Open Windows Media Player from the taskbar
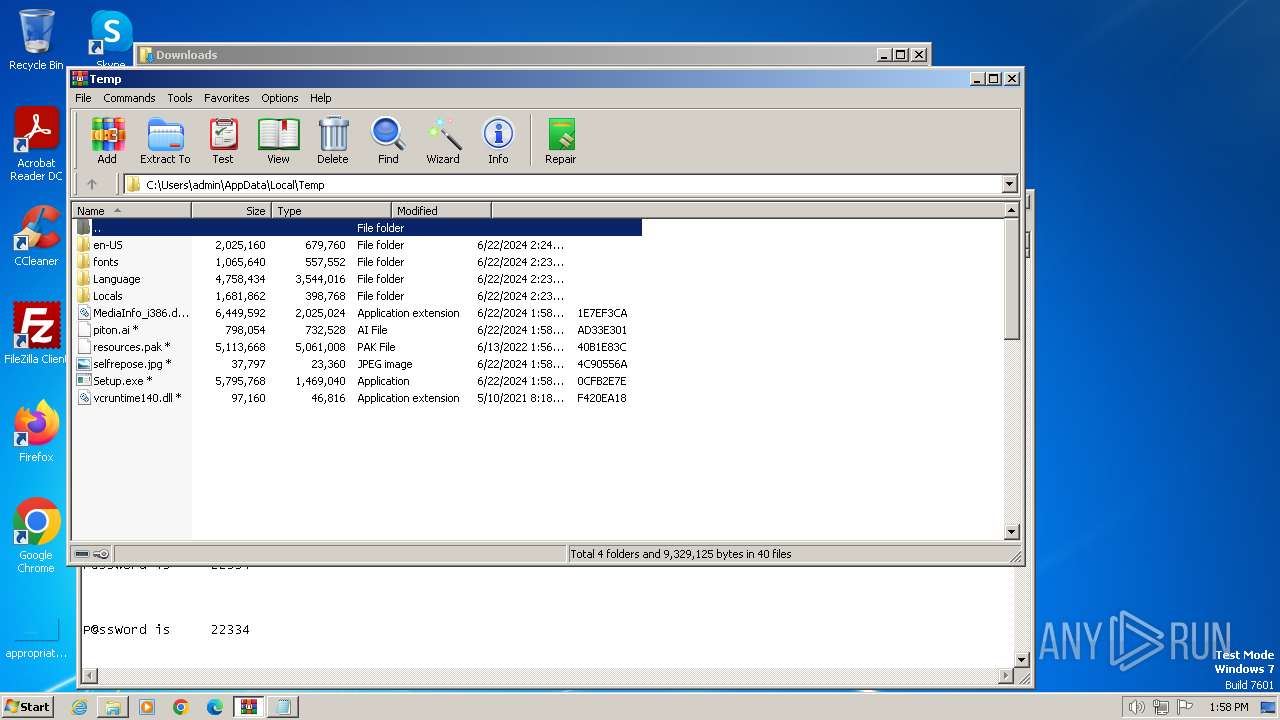This screenshot has height=720, width=1280. coord(147,706)
